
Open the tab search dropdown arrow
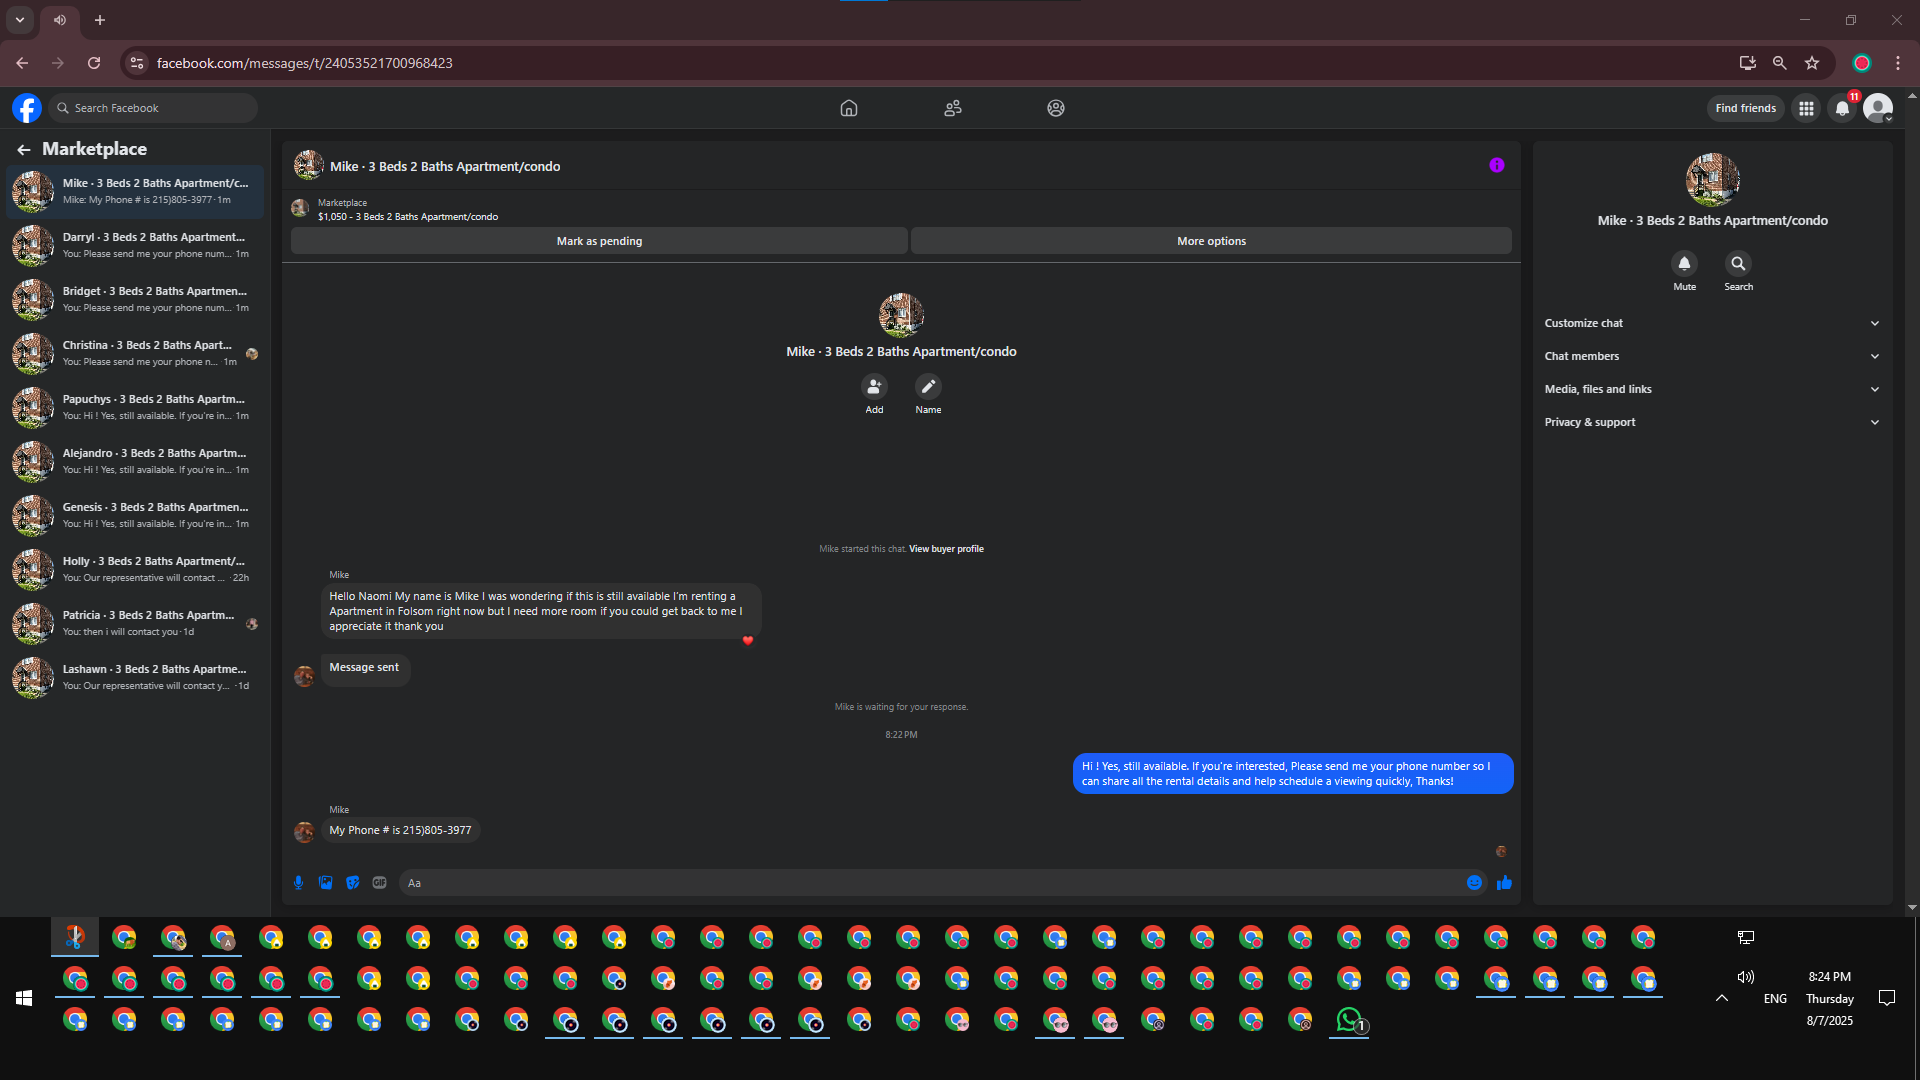[20, 20]
